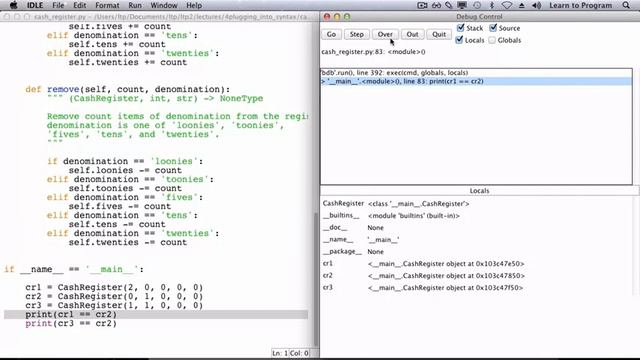
Task: Enable the Globals checkbox
Action: [492, 40]
